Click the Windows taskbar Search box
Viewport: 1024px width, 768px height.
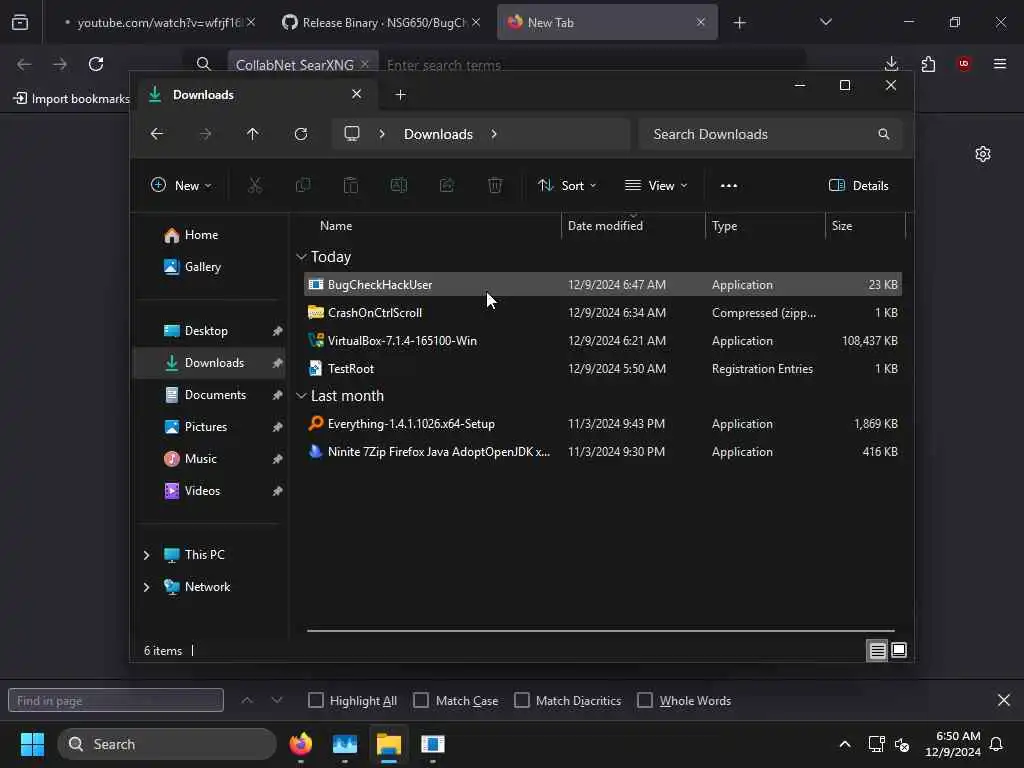point(167,744)
